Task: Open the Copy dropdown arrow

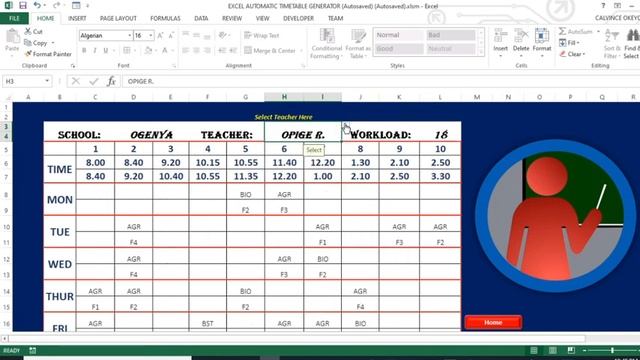Action: [53, 43]
